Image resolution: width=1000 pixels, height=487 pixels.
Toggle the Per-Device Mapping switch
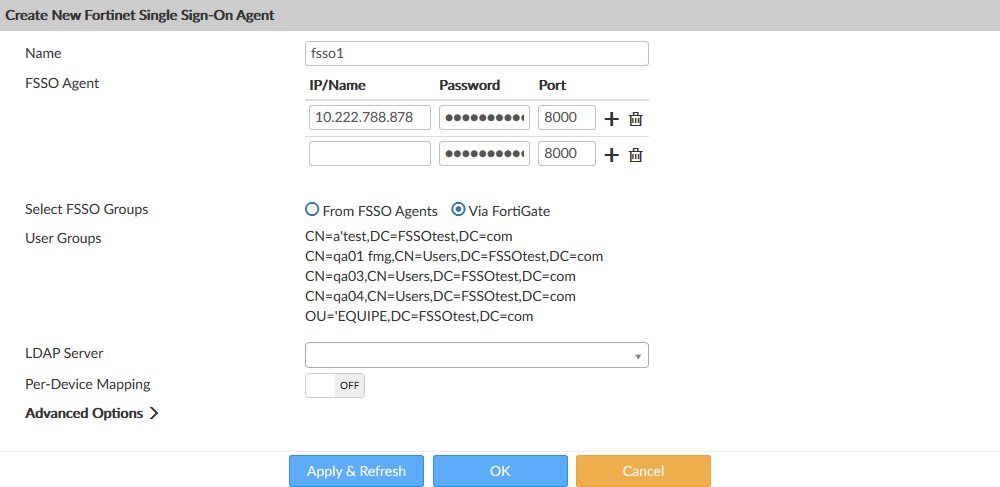[x=335, y=385]
